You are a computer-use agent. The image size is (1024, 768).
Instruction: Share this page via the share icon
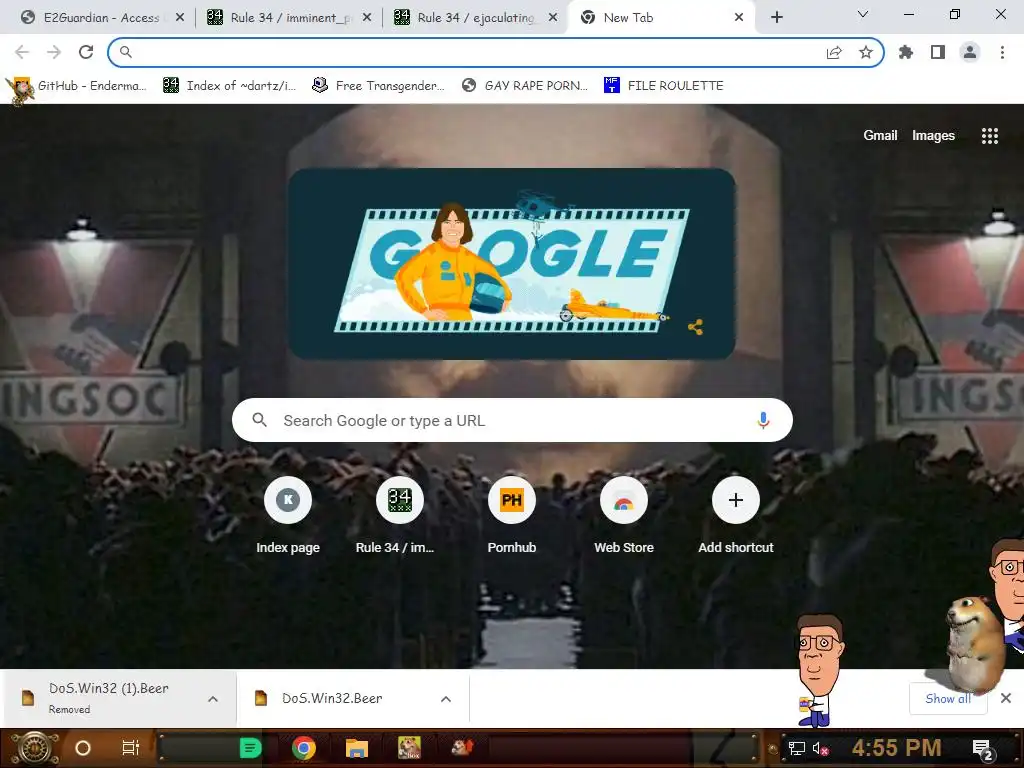834,53
